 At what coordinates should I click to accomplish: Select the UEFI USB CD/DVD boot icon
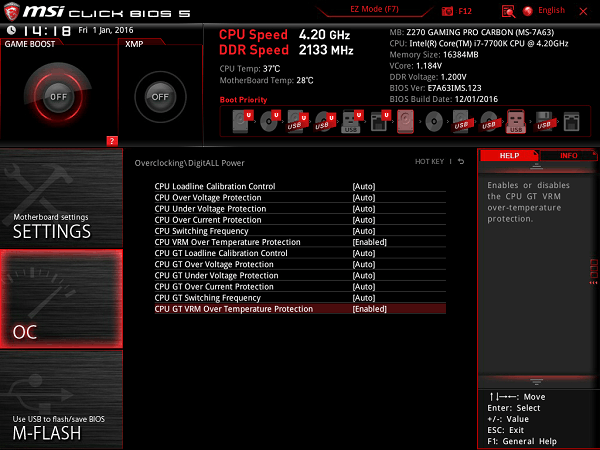coord(325,121)
